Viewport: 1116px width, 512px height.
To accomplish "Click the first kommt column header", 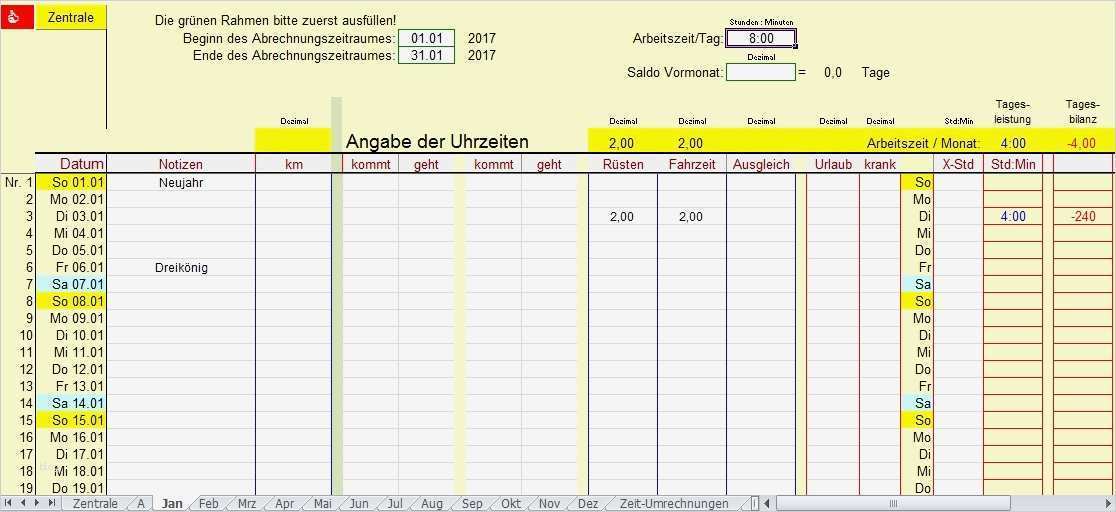I will (370, 164).
